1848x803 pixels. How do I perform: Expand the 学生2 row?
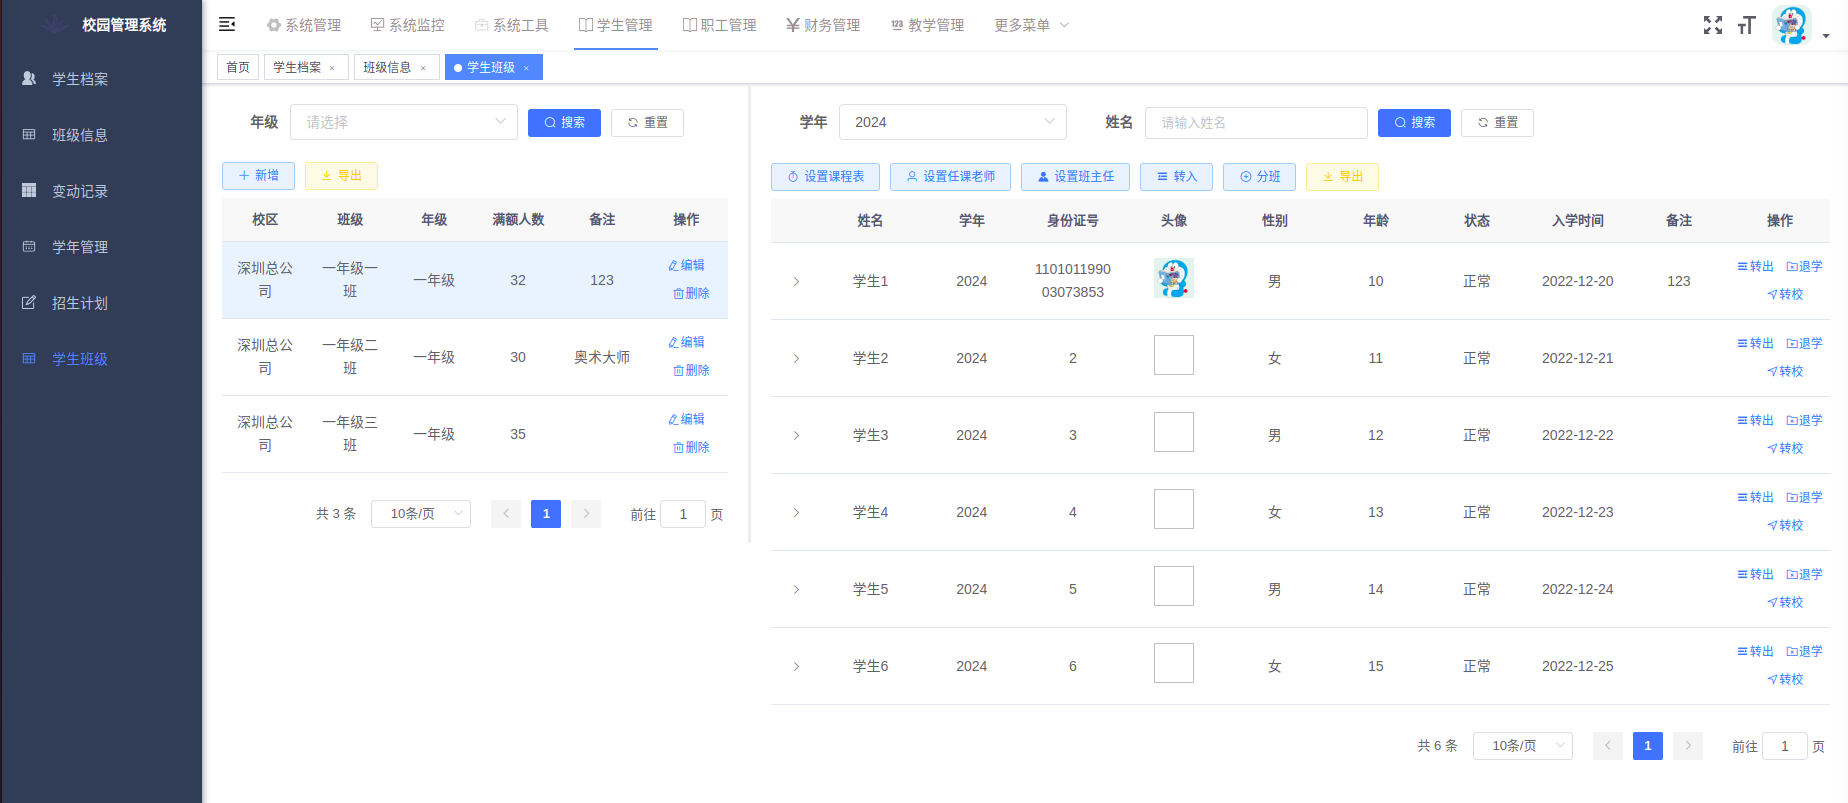[796, 359]
